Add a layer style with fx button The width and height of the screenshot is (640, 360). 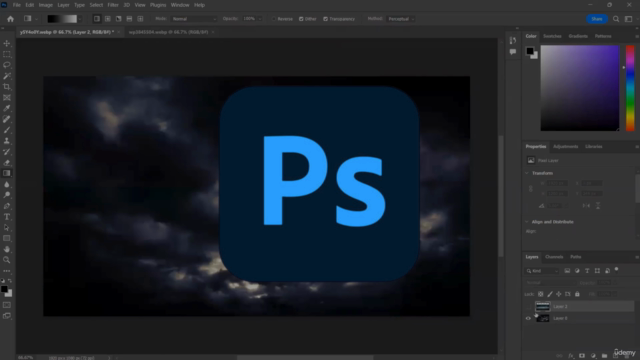pos(571,356)
